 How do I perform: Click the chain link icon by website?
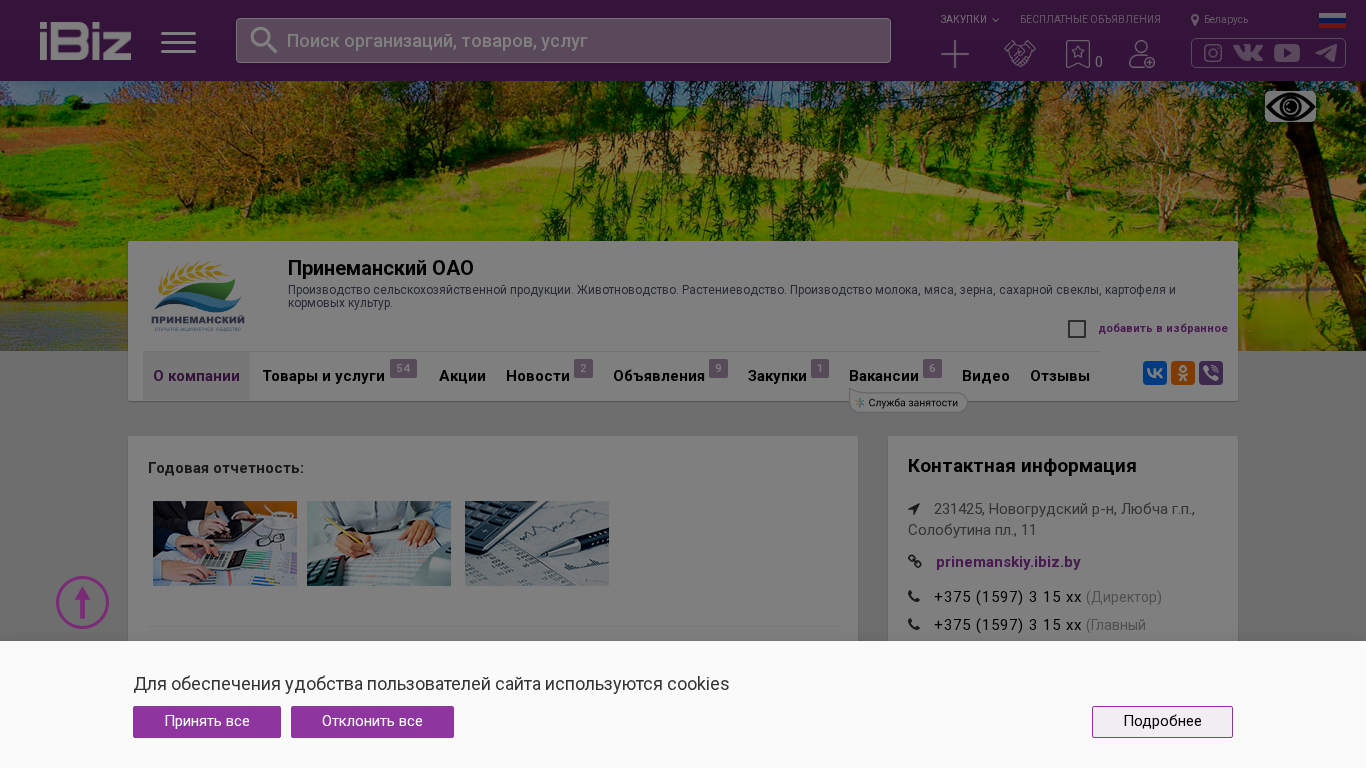click(915, 562)
